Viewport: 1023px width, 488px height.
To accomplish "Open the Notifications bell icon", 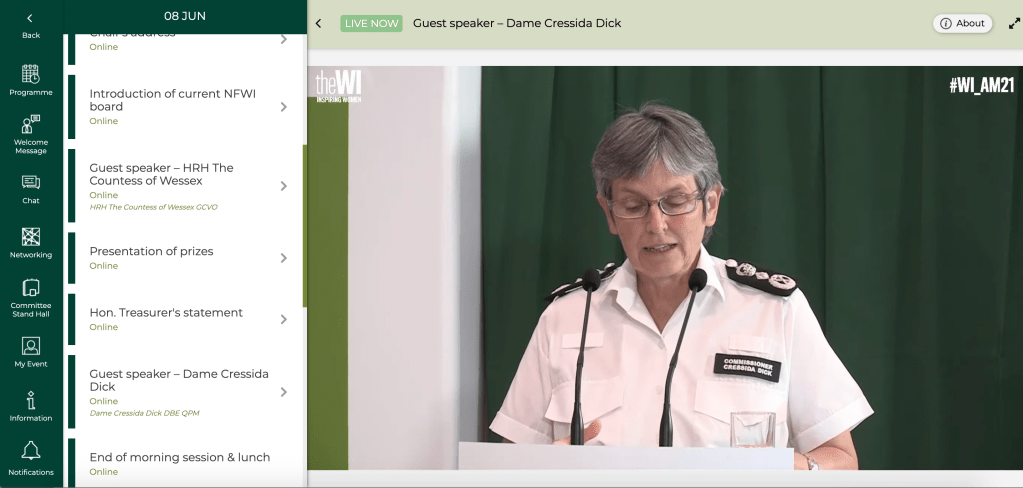I will [x=31, y=451].
